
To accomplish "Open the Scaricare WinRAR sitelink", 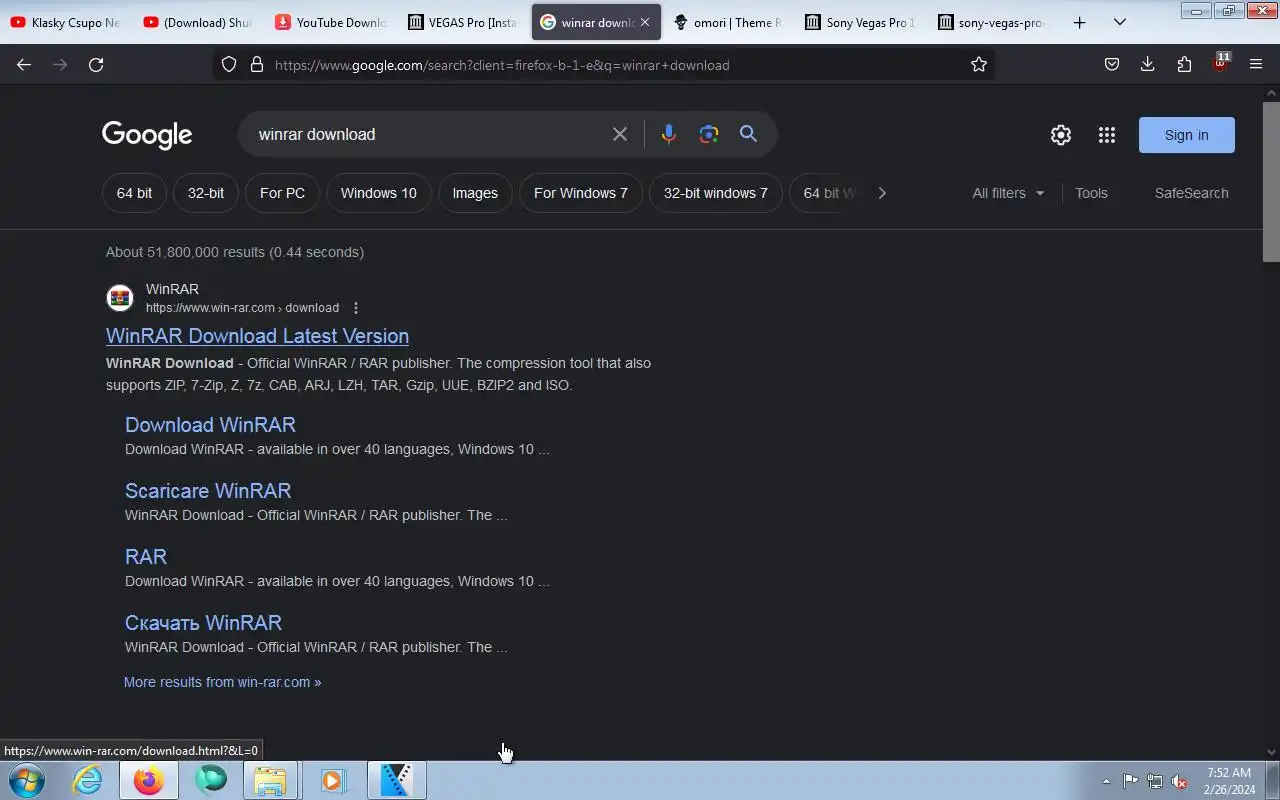I will click(x=208, y=491).
